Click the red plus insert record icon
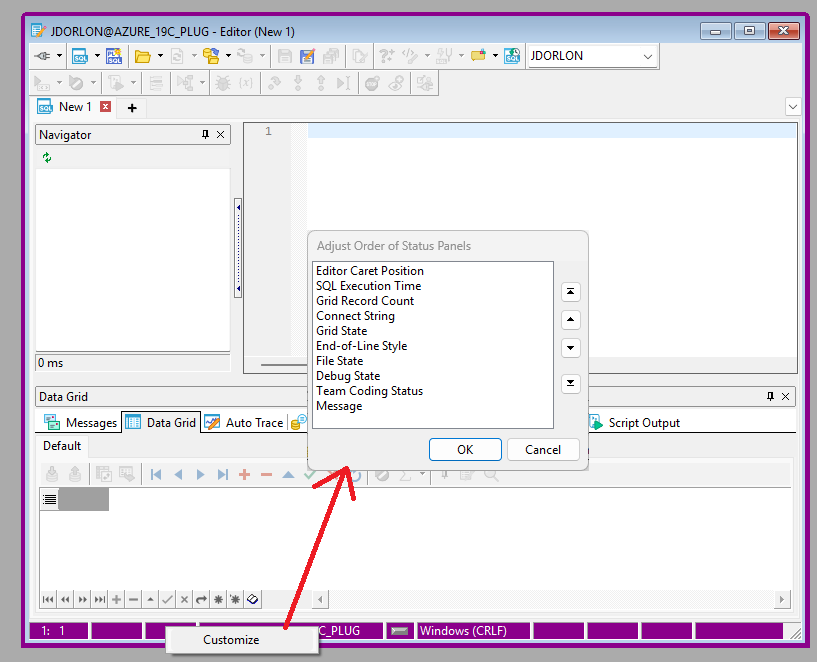Image resolution: width=817 pixels, height=662 pixels. [244, 474]
